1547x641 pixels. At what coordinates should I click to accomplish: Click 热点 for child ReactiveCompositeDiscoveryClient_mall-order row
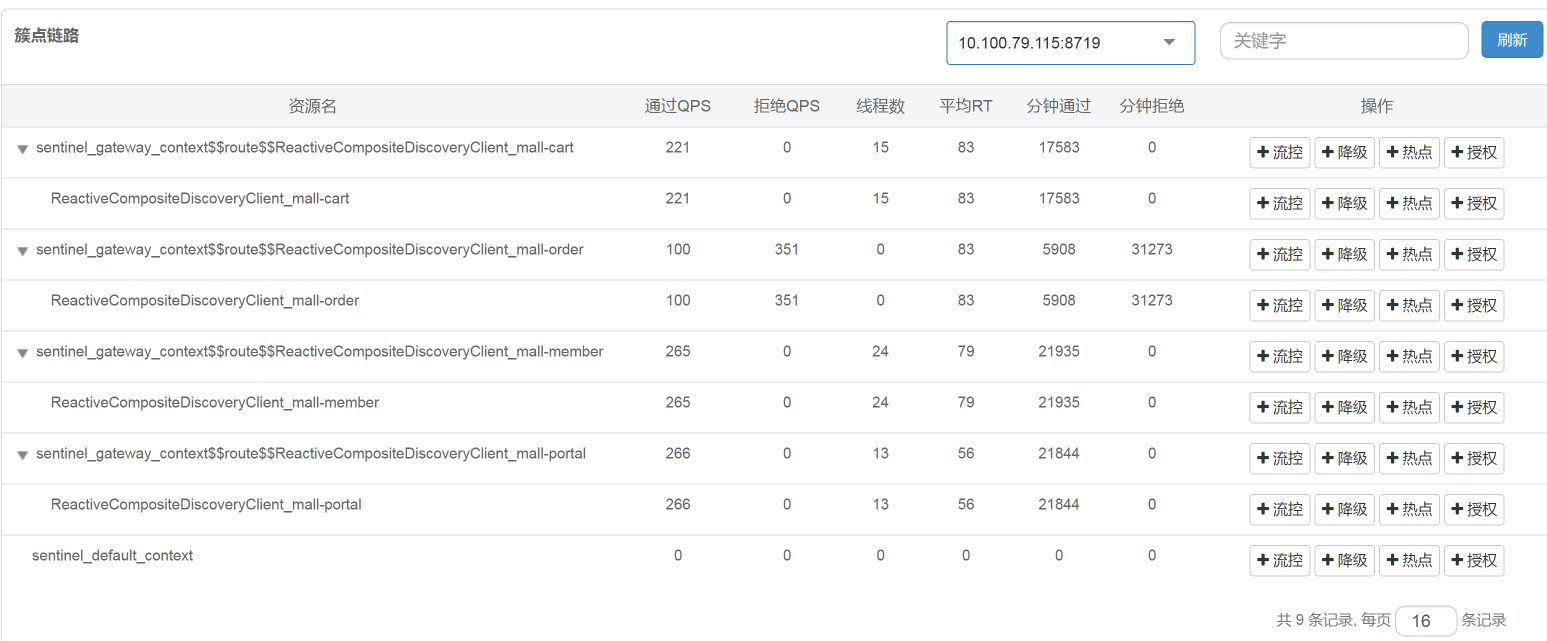(x=1409, y=306)
